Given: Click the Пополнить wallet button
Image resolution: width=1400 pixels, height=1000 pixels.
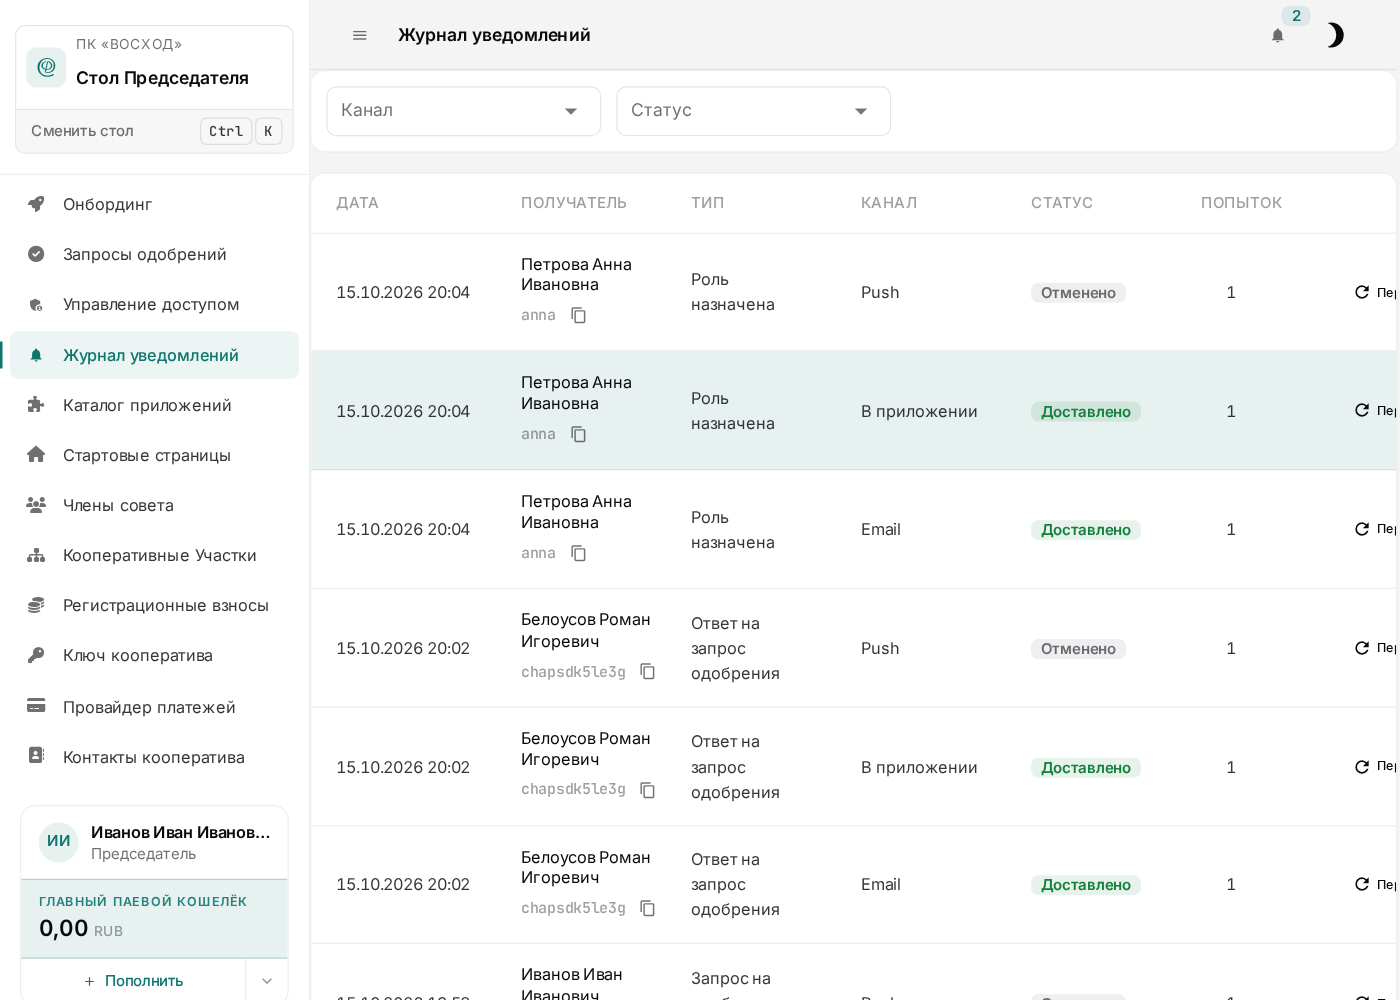Looking at the screenshot, I should [133, 981].
